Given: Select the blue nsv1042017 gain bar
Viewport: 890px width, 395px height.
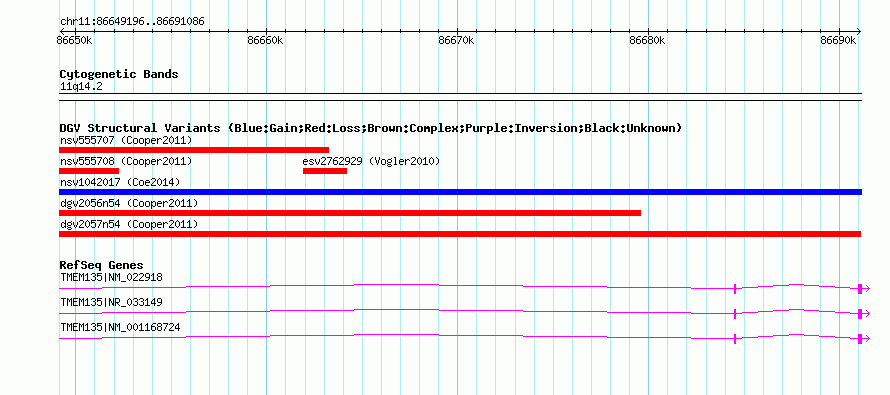Looking at the screenshot, I should point(460,192).
